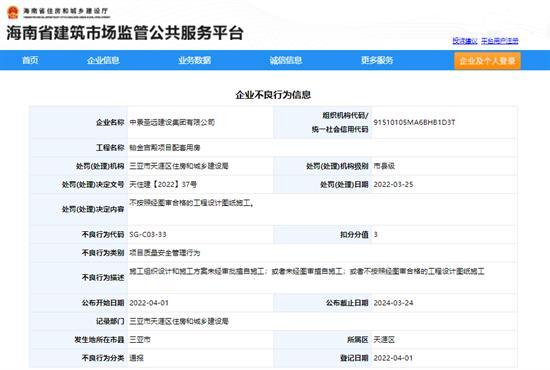Viewport: 550px width, 370px height.
Task: Open the 企业信息 nav menu
Action: (x=103, y=60)
